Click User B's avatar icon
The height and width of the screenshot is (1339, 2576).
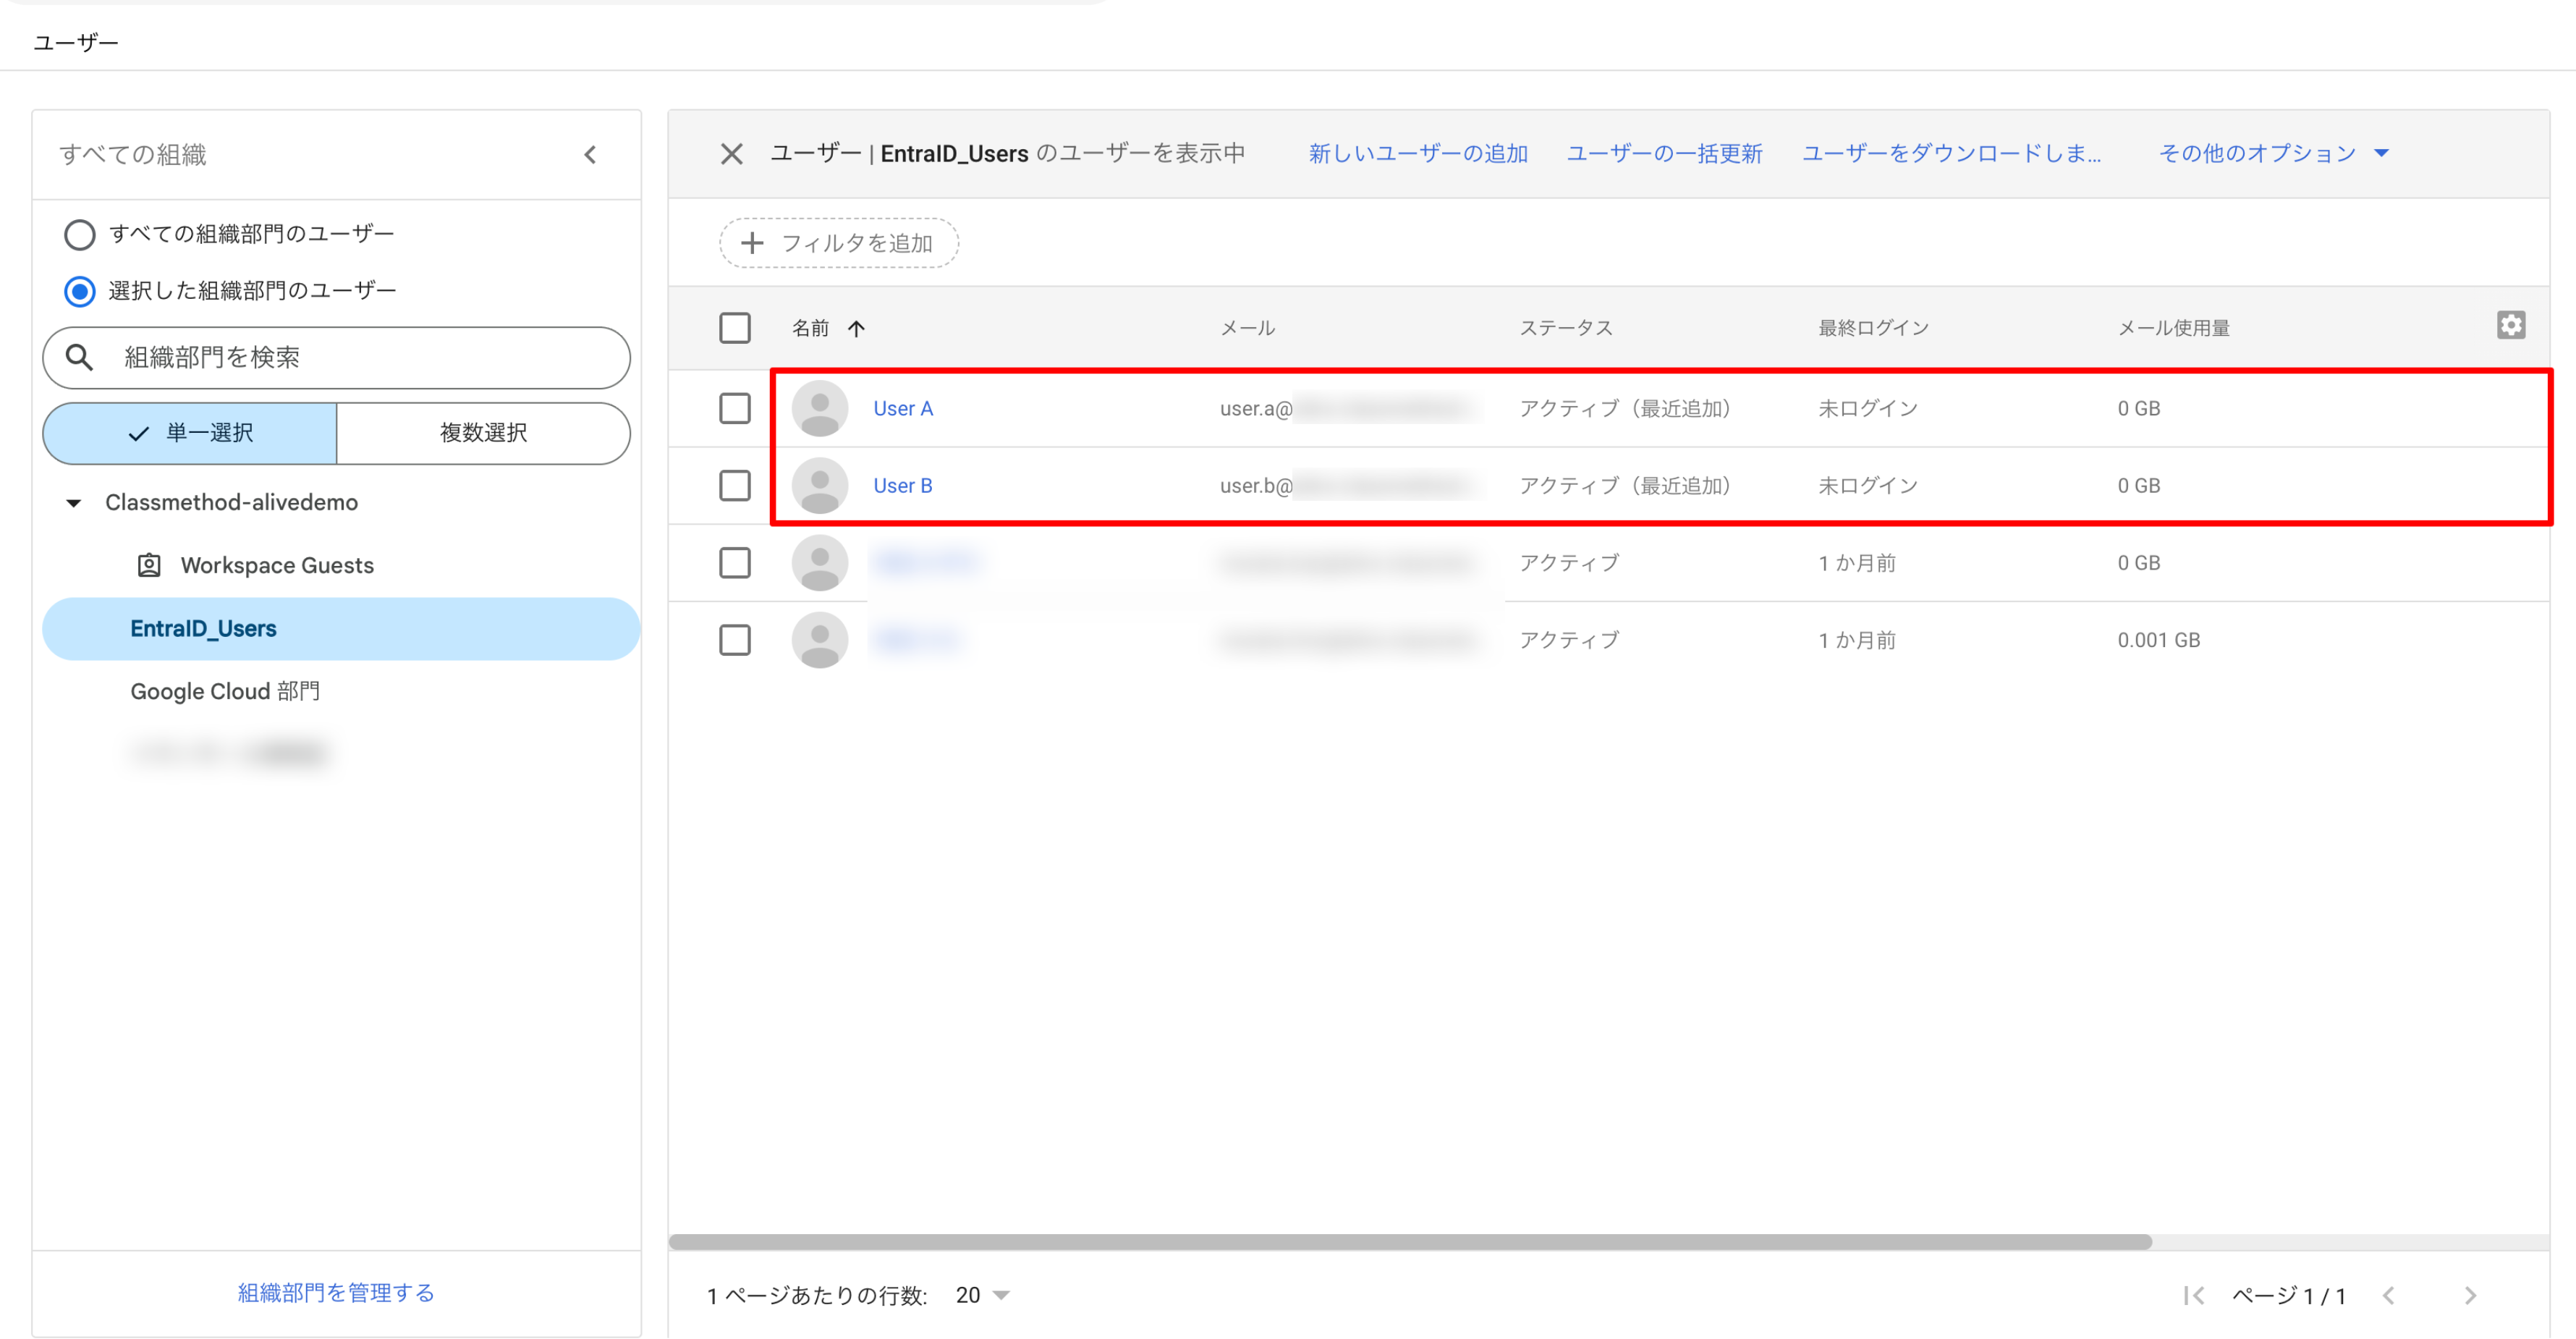(819, 485)
